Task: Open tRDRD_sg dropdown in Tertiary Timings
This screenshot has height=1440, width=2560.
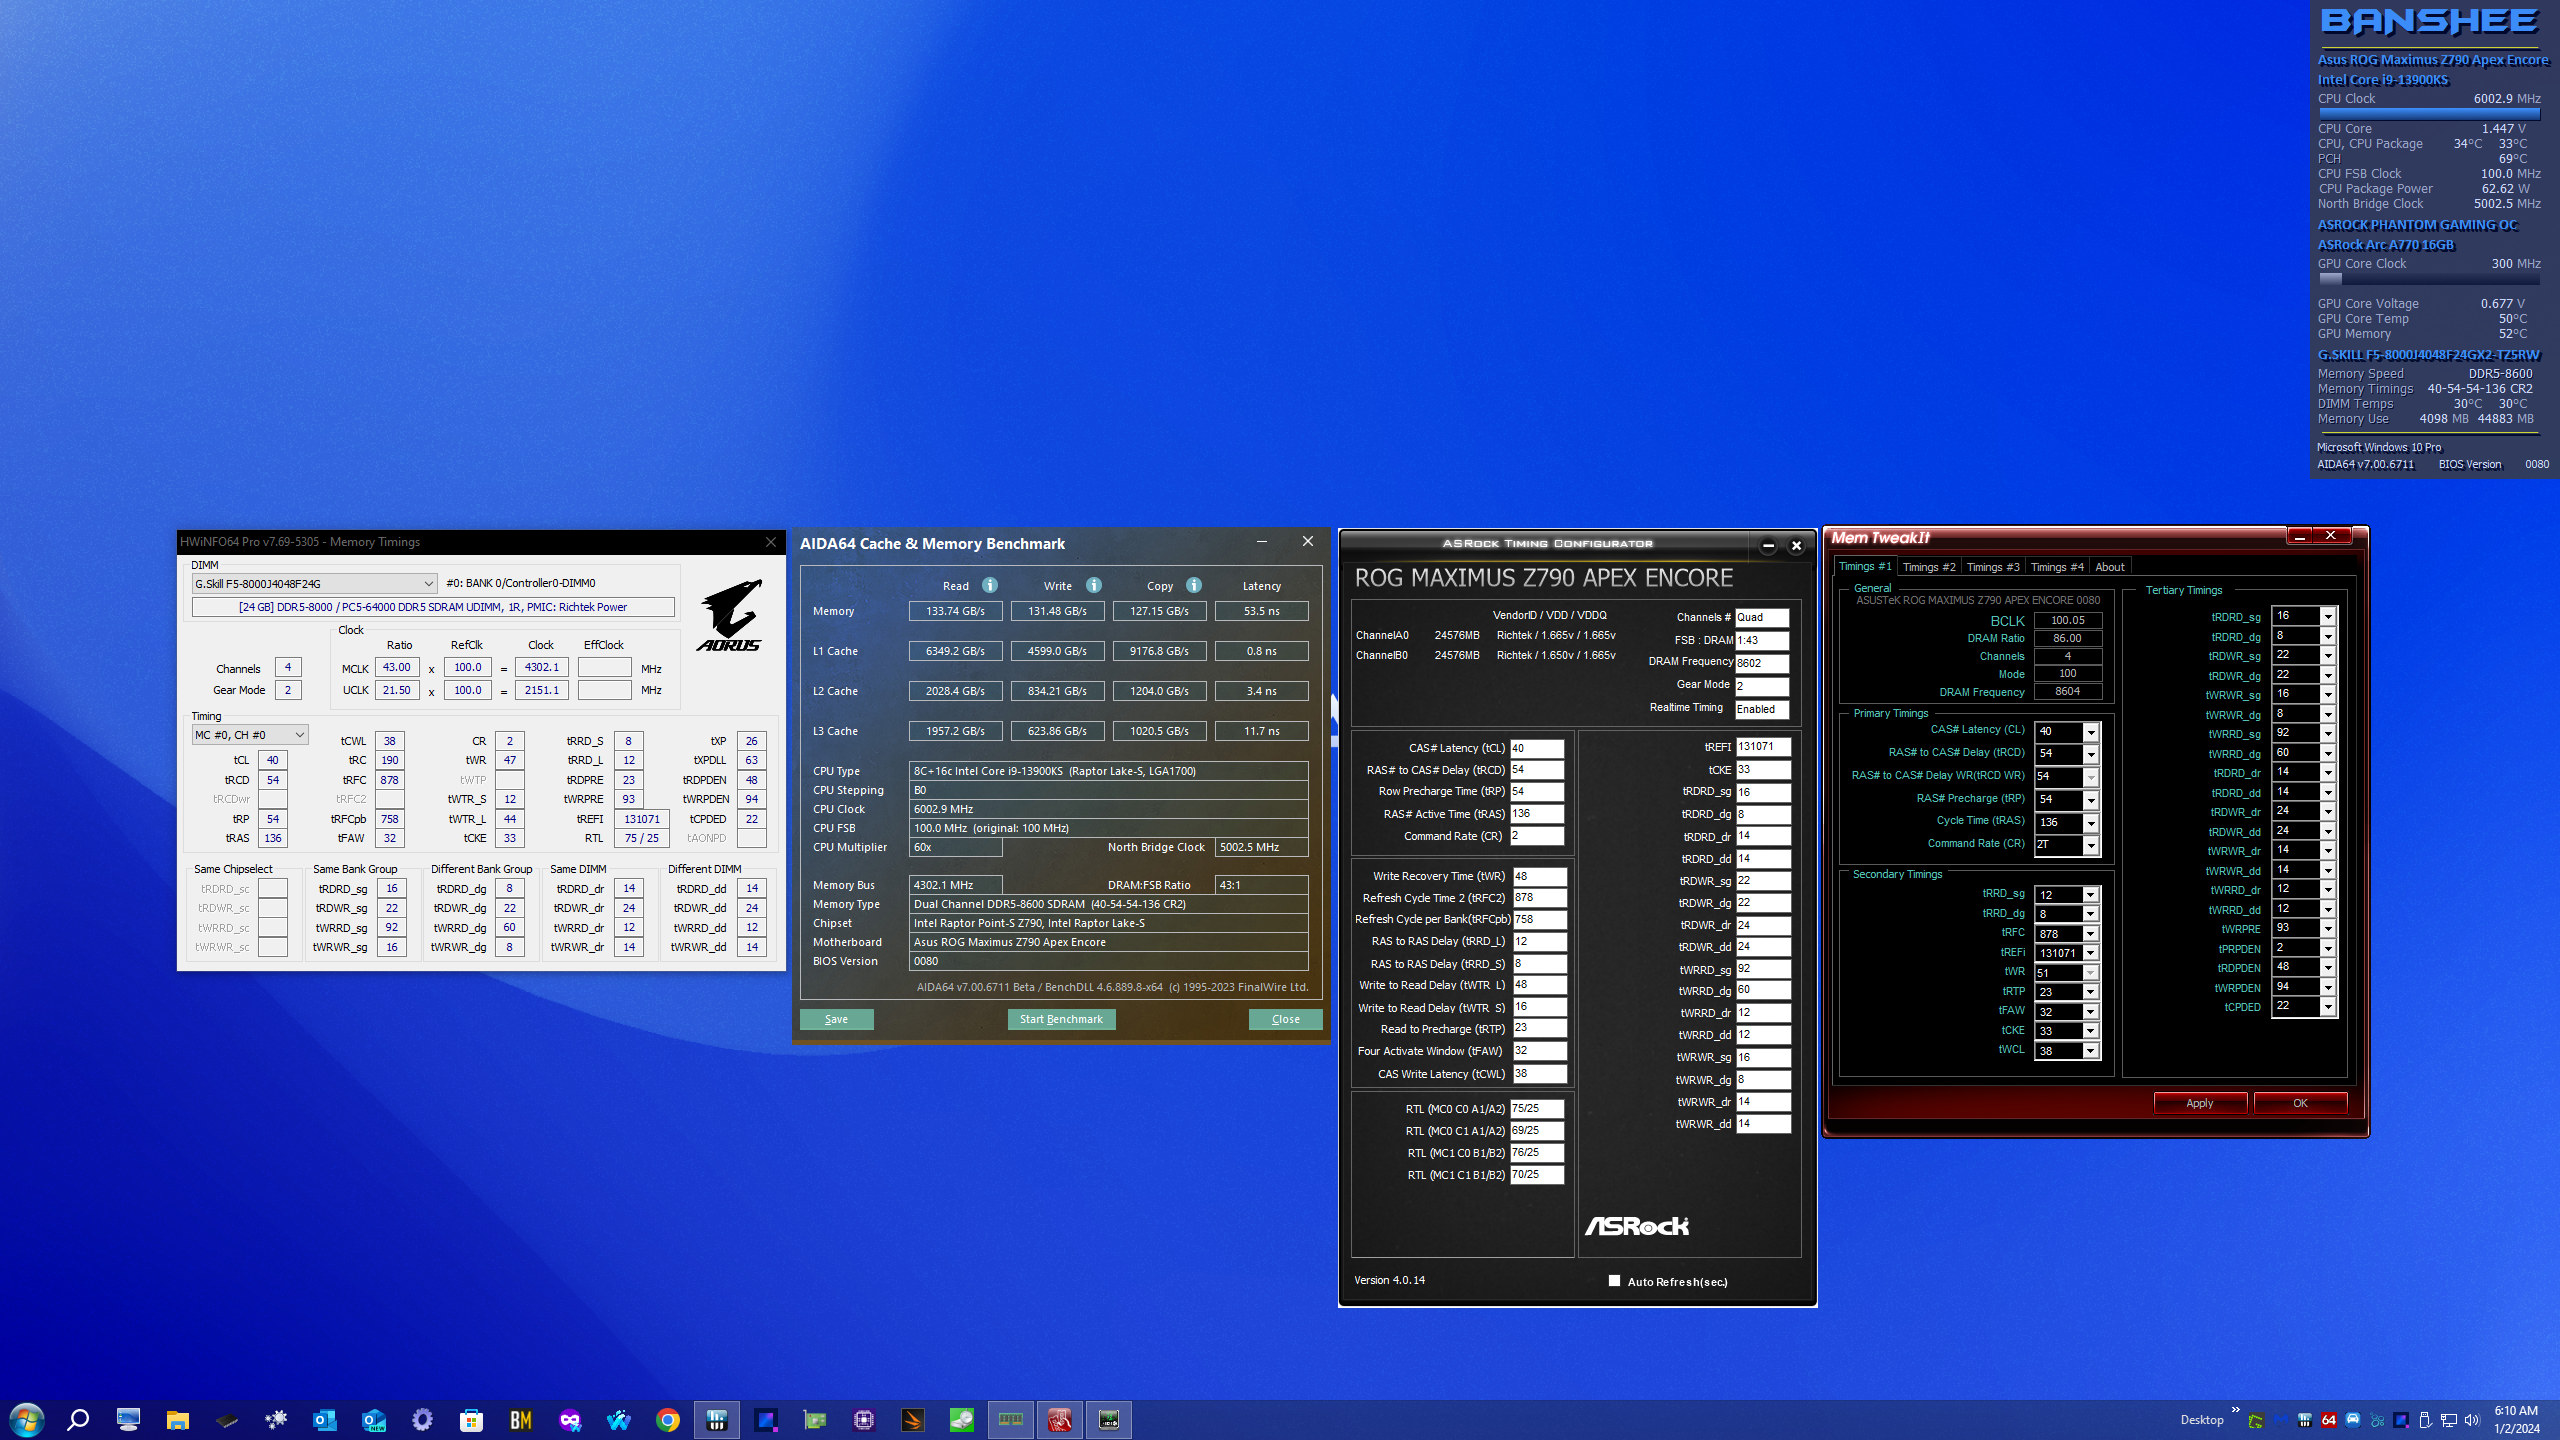Action: (x=2328, y=616)
